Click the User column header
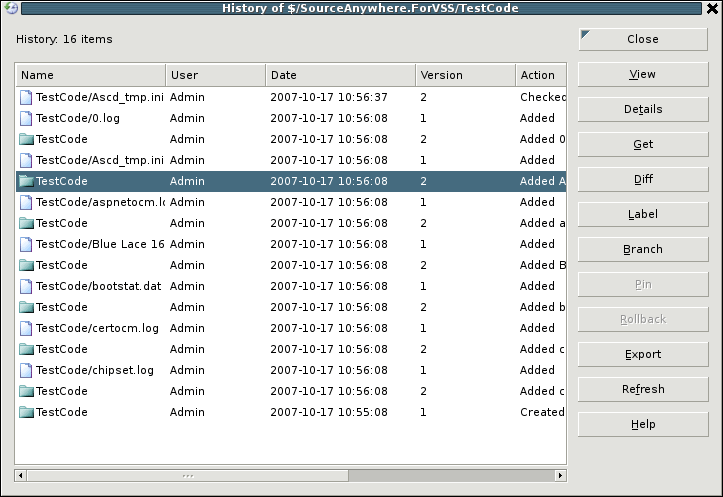The height and width of the screenshot is (497, 723). pos(215,75)
